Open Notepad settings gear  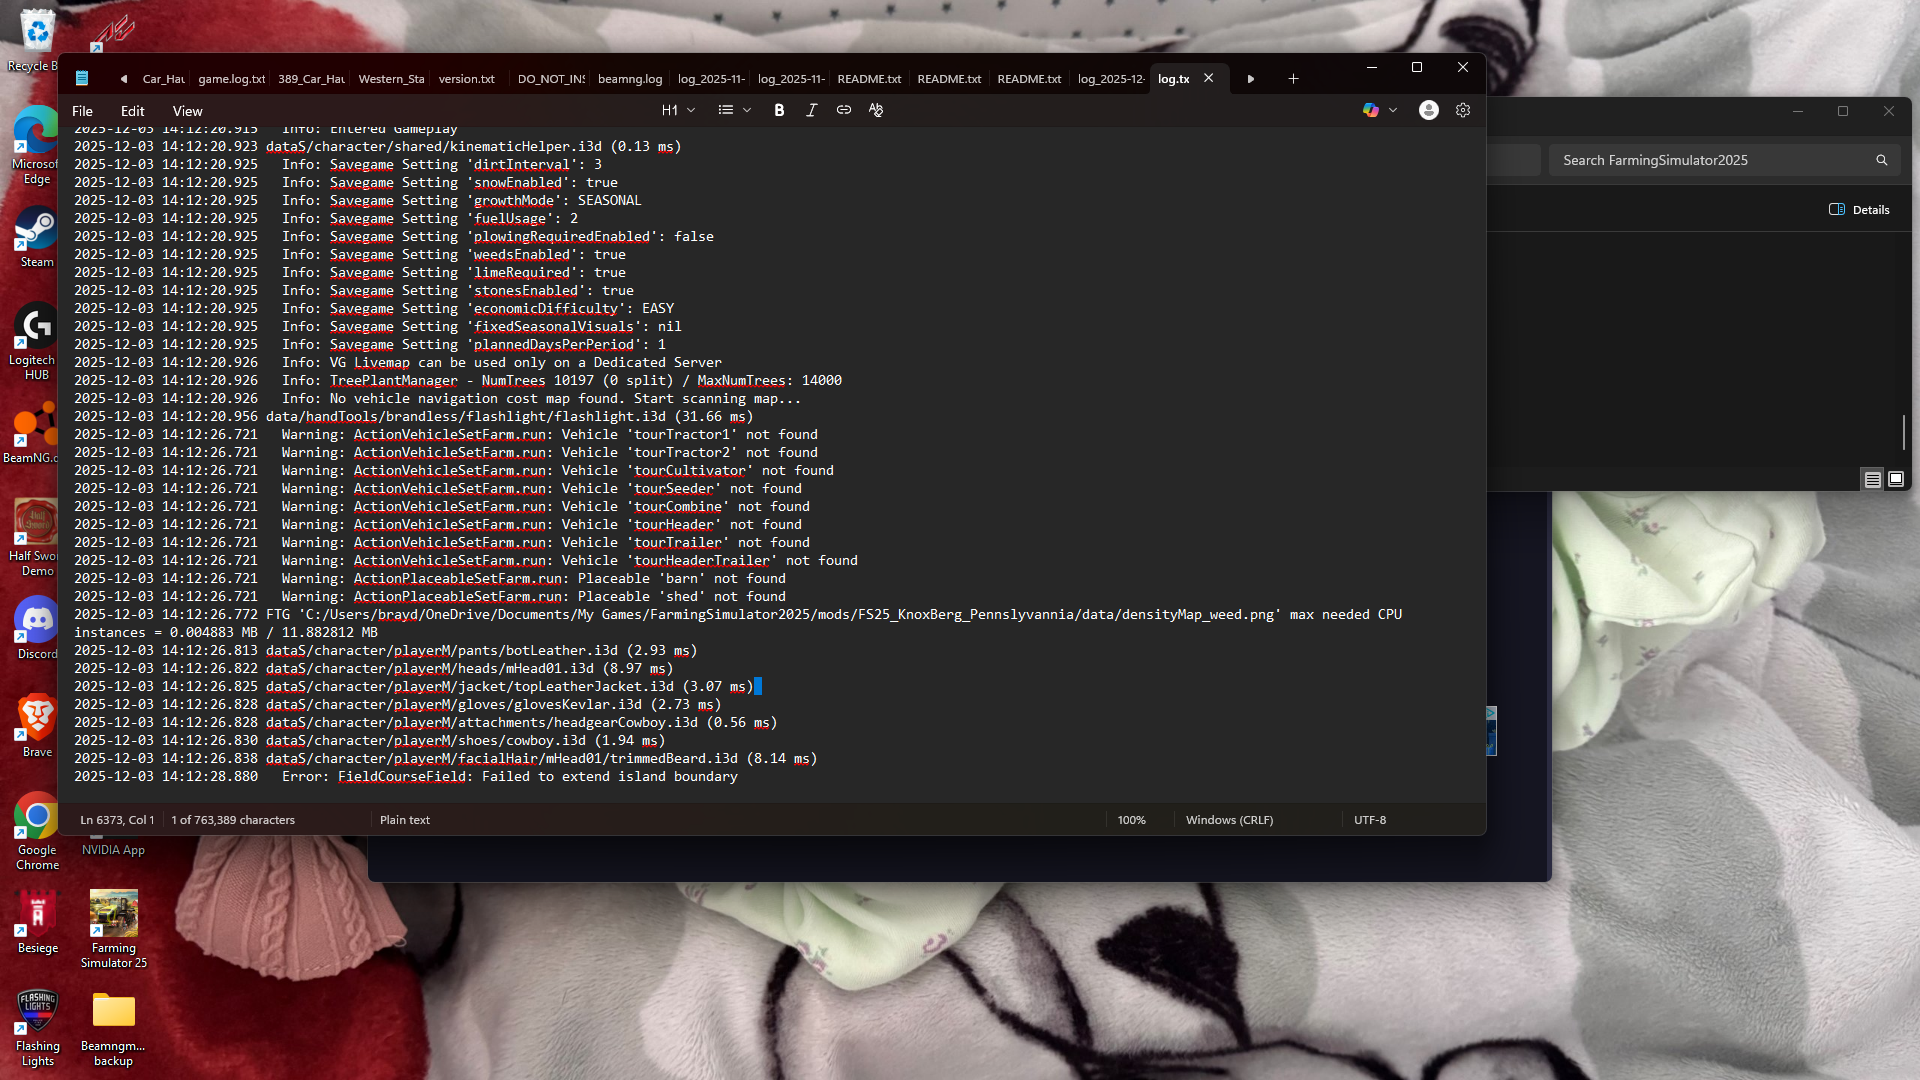pyautogui.click(x=1463, y=110)
